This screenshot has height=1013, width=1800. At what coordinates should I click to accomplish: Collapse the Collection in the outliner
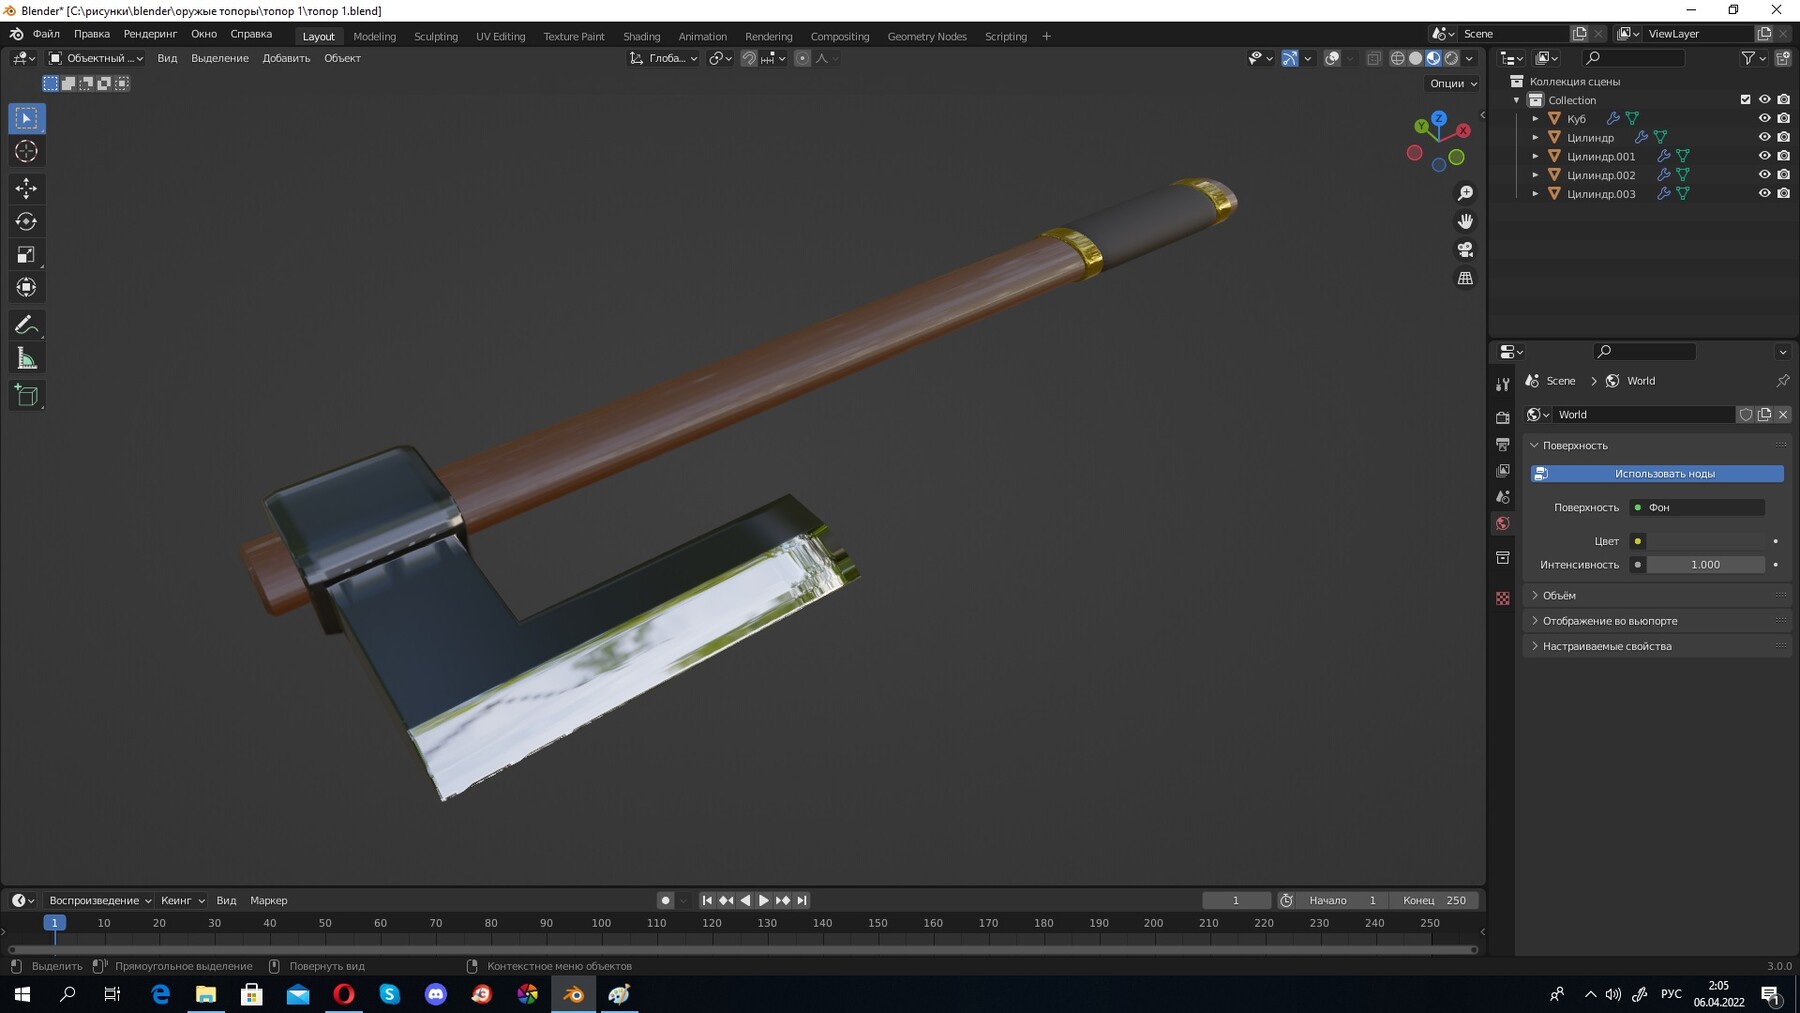(x=1516, y=100)
